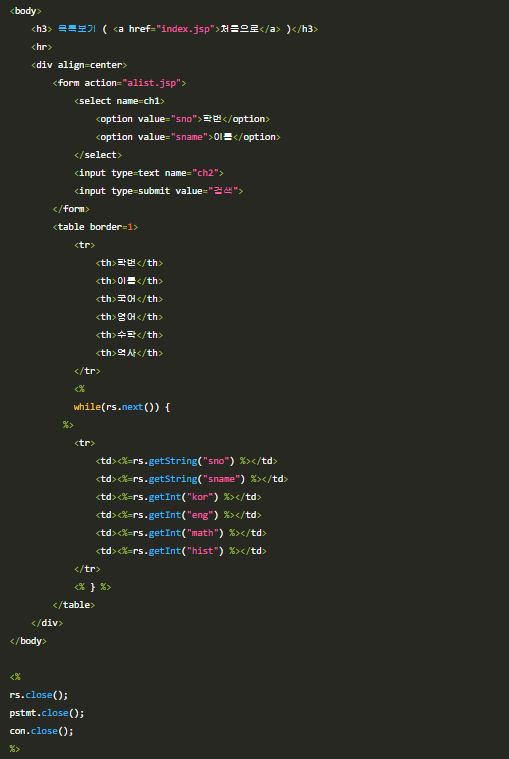The image size is (509, 759).
Task: Click the option line with value "sname"
Action: (188, 137)
